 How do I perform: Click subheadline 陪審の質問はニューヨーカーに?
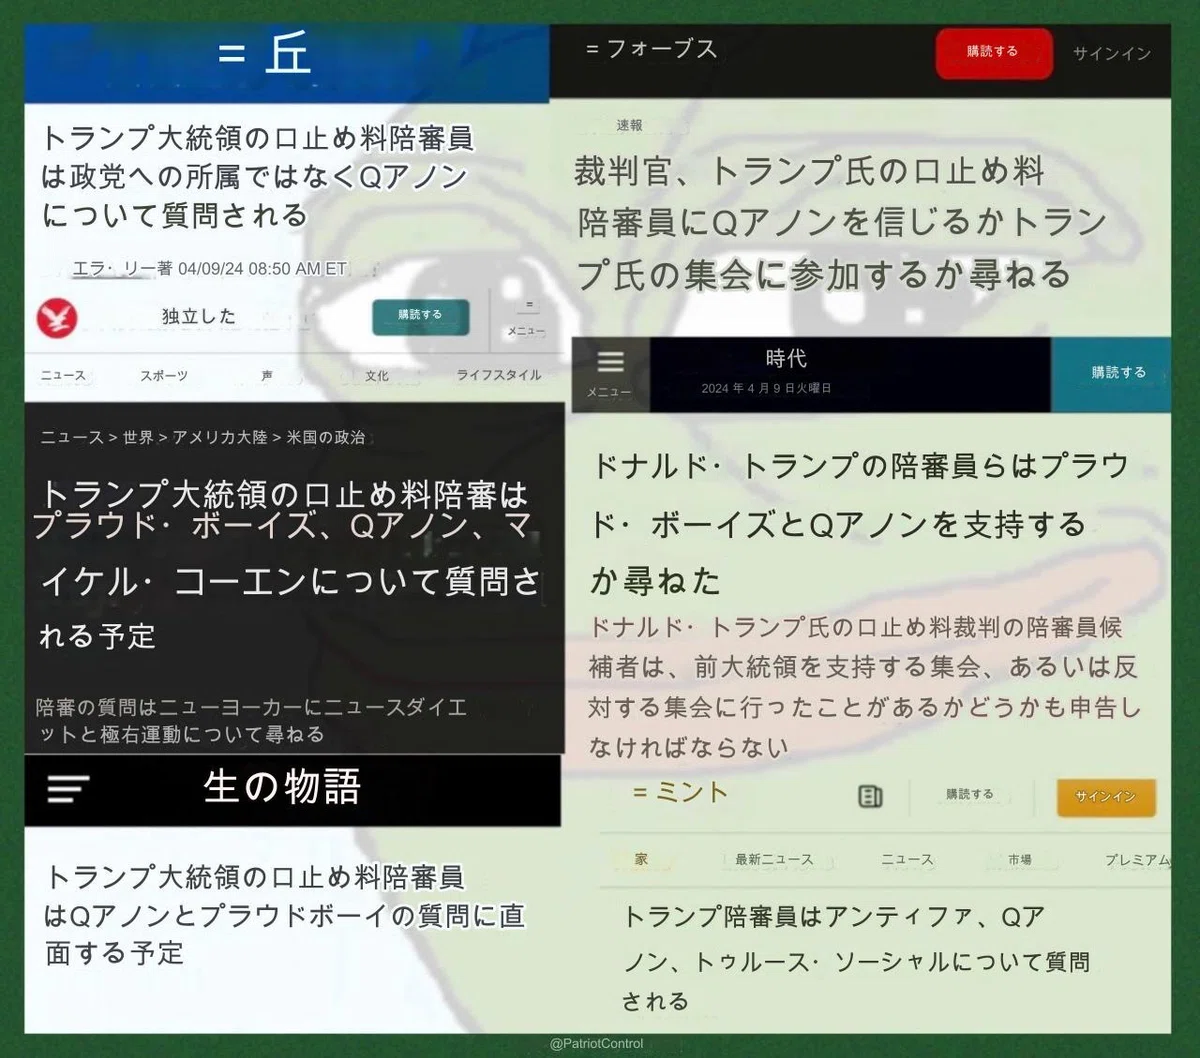click(x=251, y=720)
